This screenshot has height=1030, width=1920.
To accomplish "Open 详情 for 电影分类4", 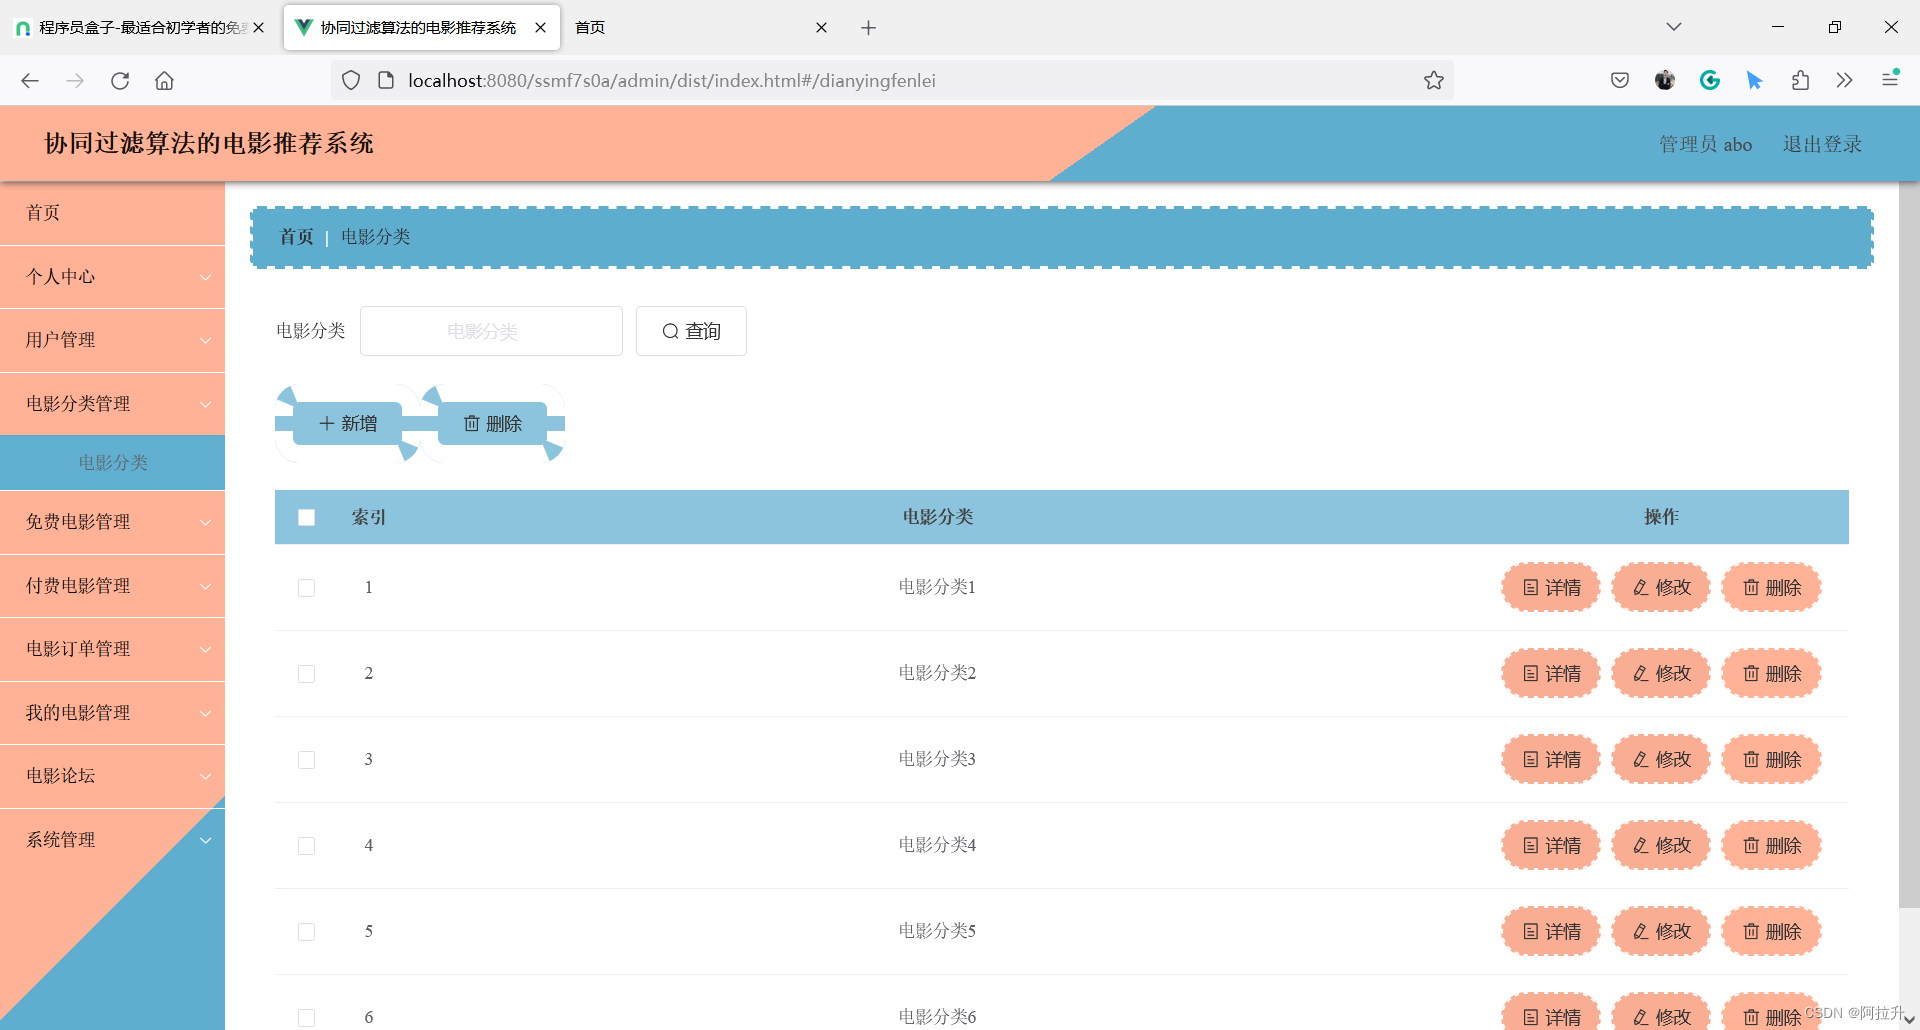I will click(1551, 846).
